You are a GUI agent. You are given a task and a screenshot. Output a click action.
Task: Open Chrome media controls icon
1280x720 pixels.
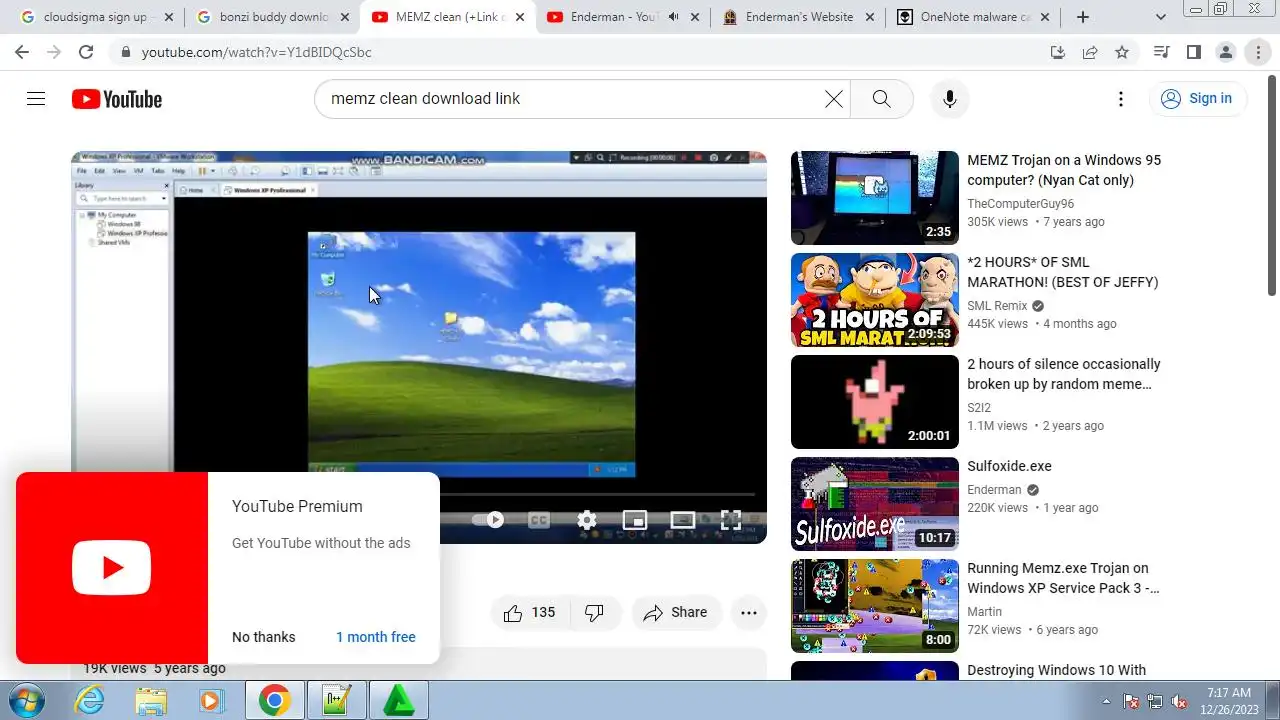coord(1161,52)
